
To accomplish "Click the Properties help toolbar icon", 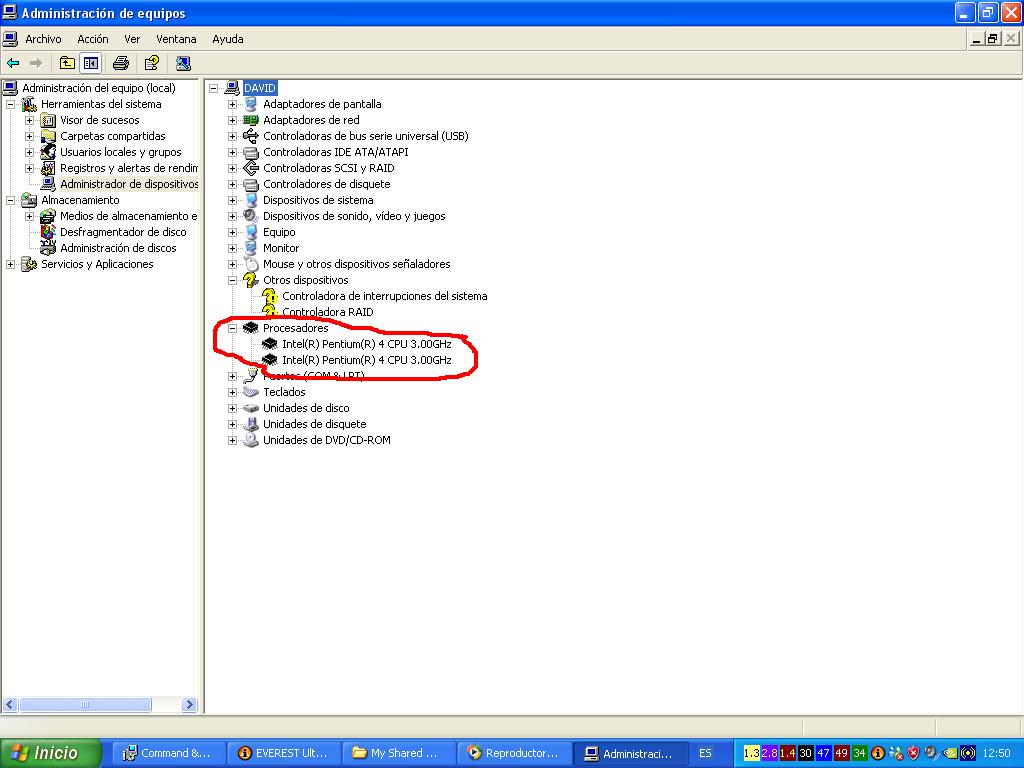I will (x=152, y=63).
